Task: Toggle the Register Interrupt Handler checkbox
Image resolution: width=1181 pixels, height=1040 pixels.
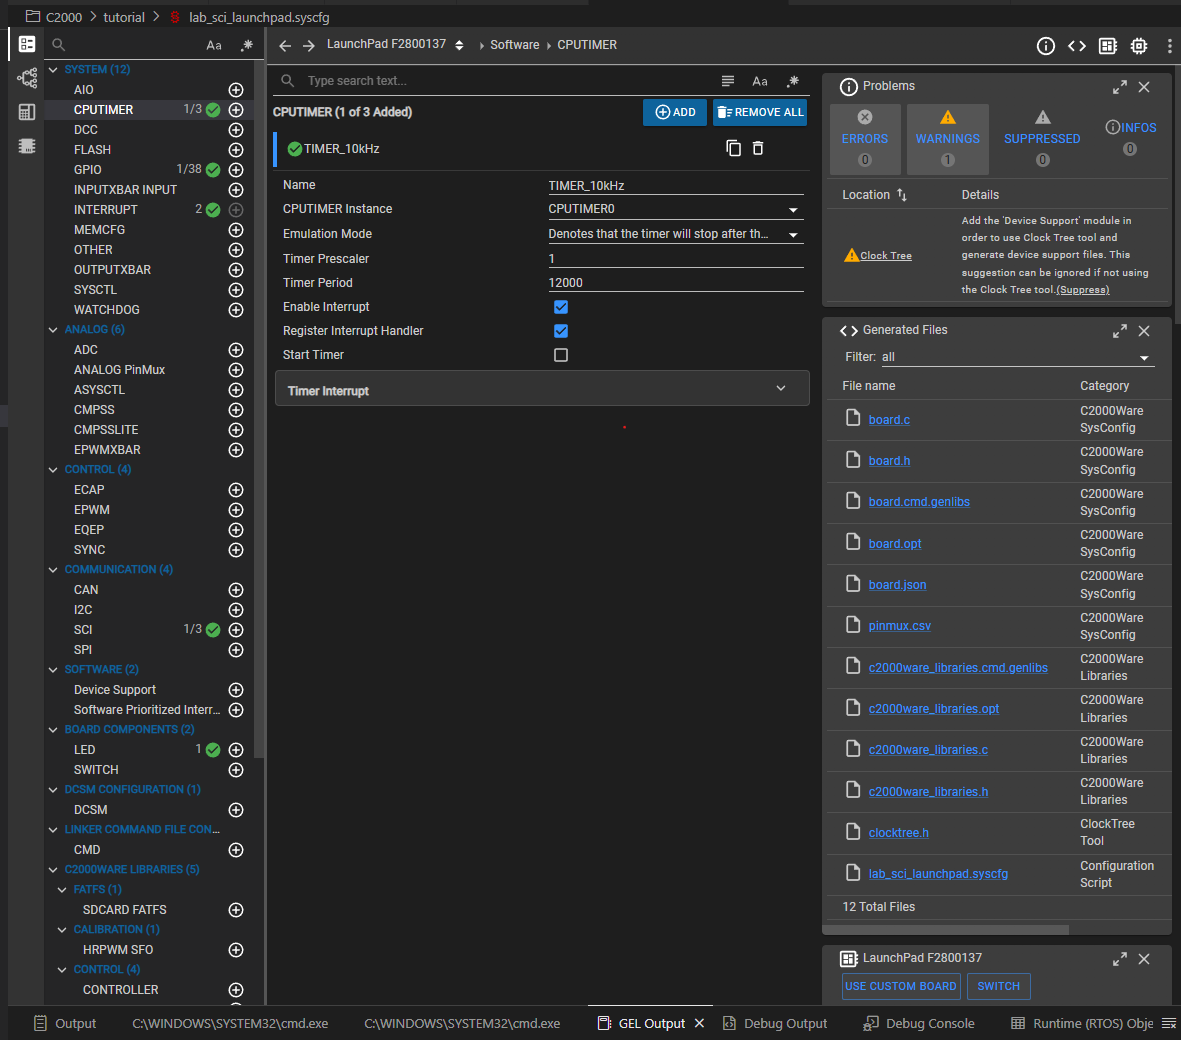Action: coord(561,331)
